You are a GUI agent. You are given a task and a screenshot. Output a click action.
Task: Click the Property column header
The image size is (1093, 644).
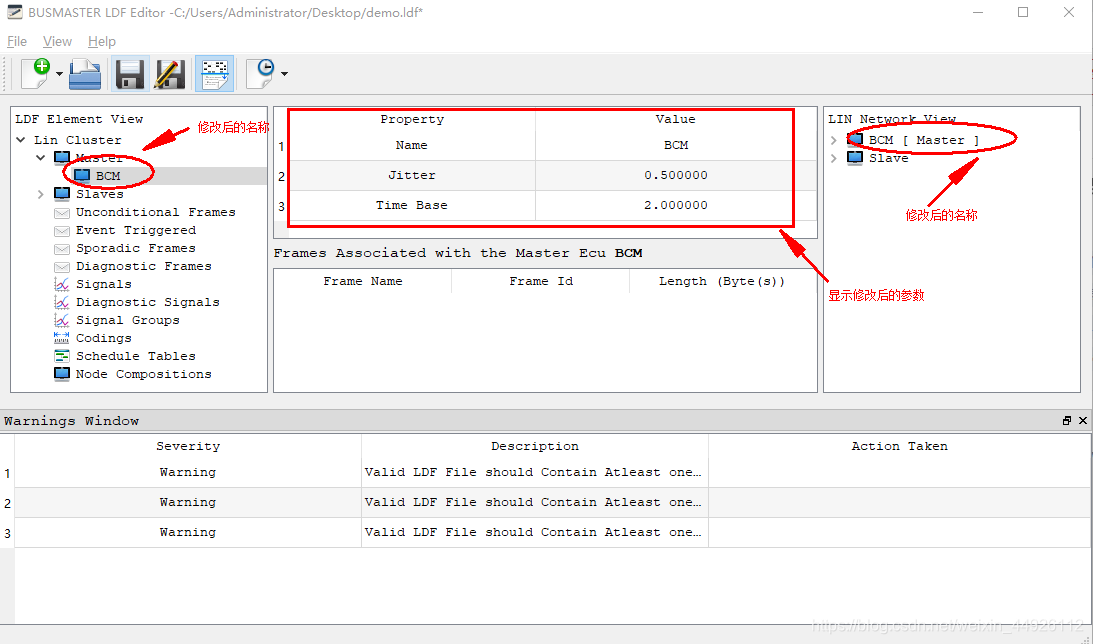[x=412, y=119]
